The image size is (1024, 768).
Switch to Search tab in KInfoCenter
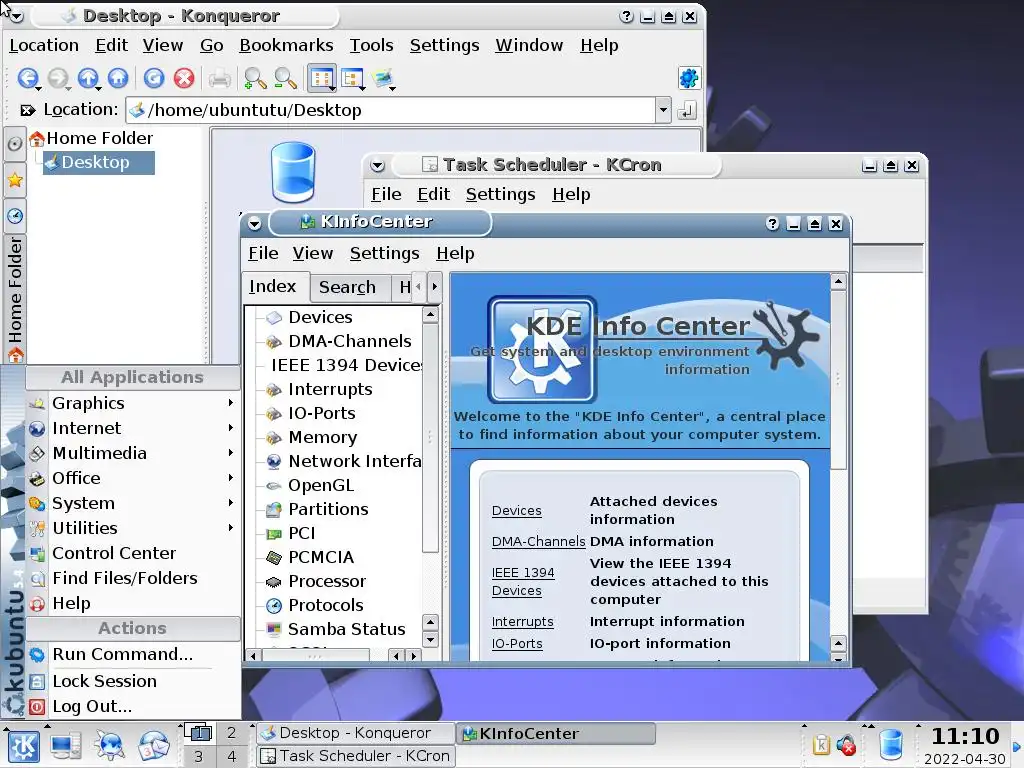347,287
